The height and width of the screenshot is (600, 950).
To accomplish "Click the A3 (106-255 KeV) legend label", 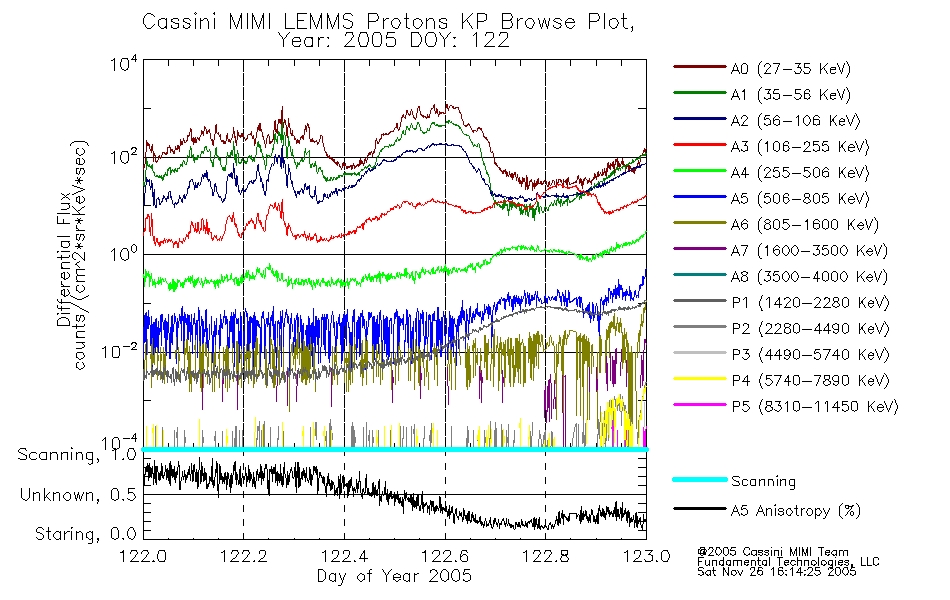I will (x=800, y=147).
